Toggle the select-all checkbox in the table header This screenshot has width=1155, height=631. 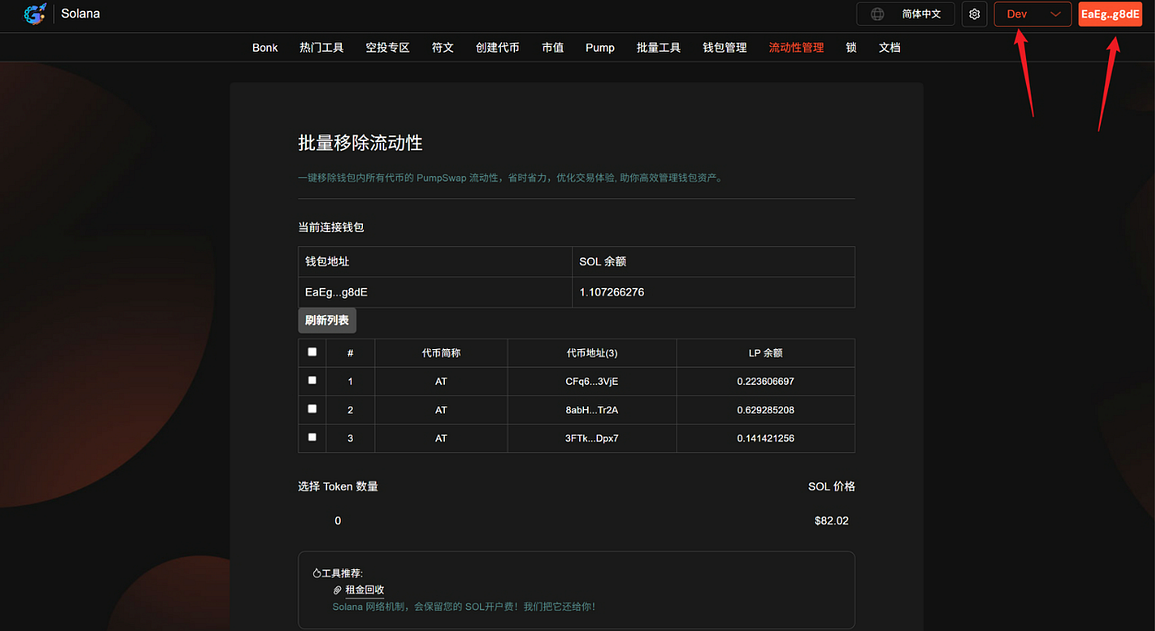coord(312,352)
